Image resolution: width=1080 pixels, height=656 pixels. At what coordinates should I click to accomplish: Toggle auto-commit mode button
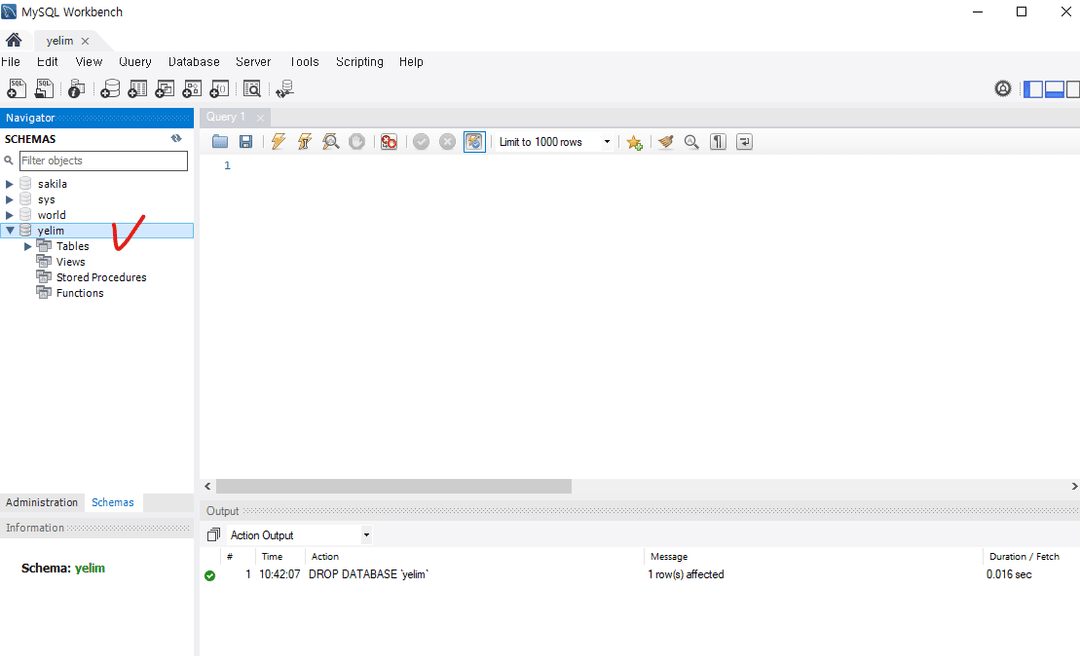coord(475,142)
